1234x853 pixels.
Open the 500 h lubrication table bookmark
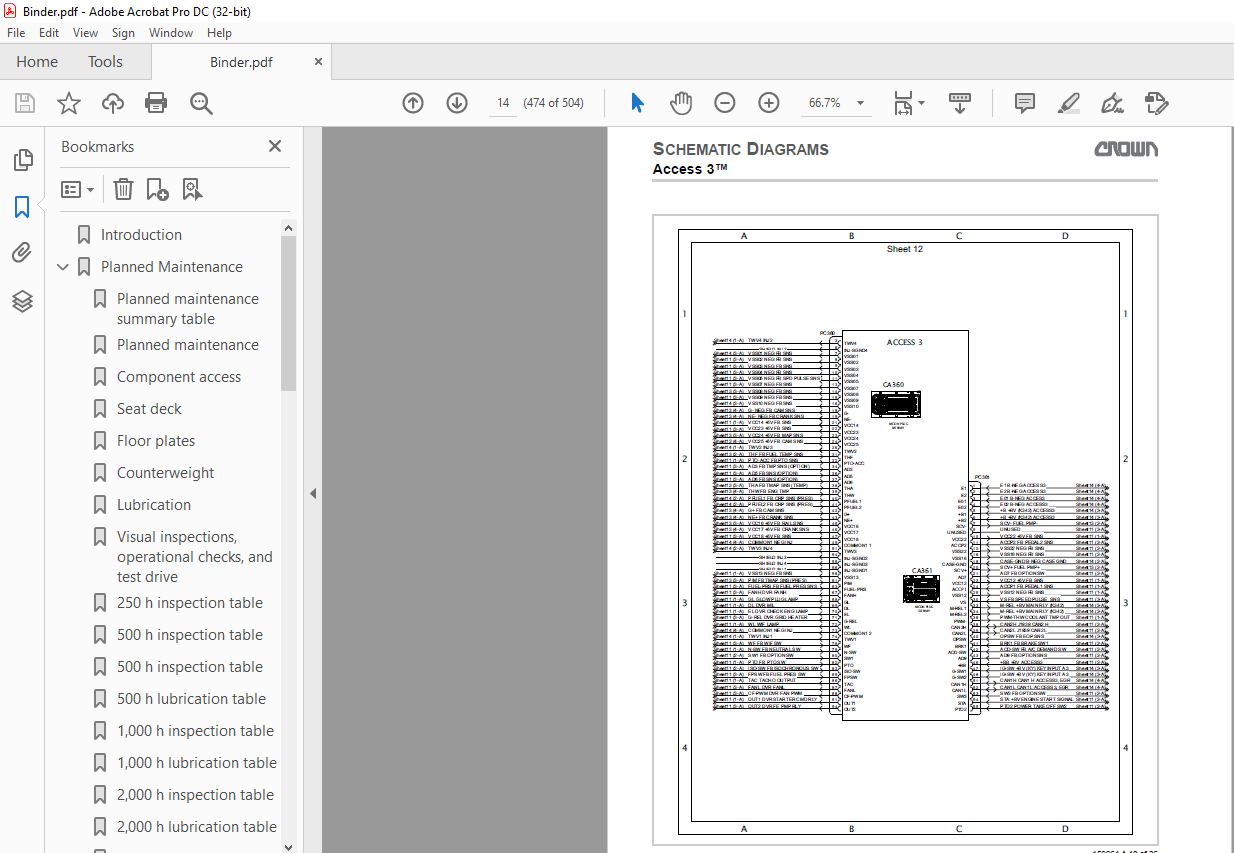point(191,699)
